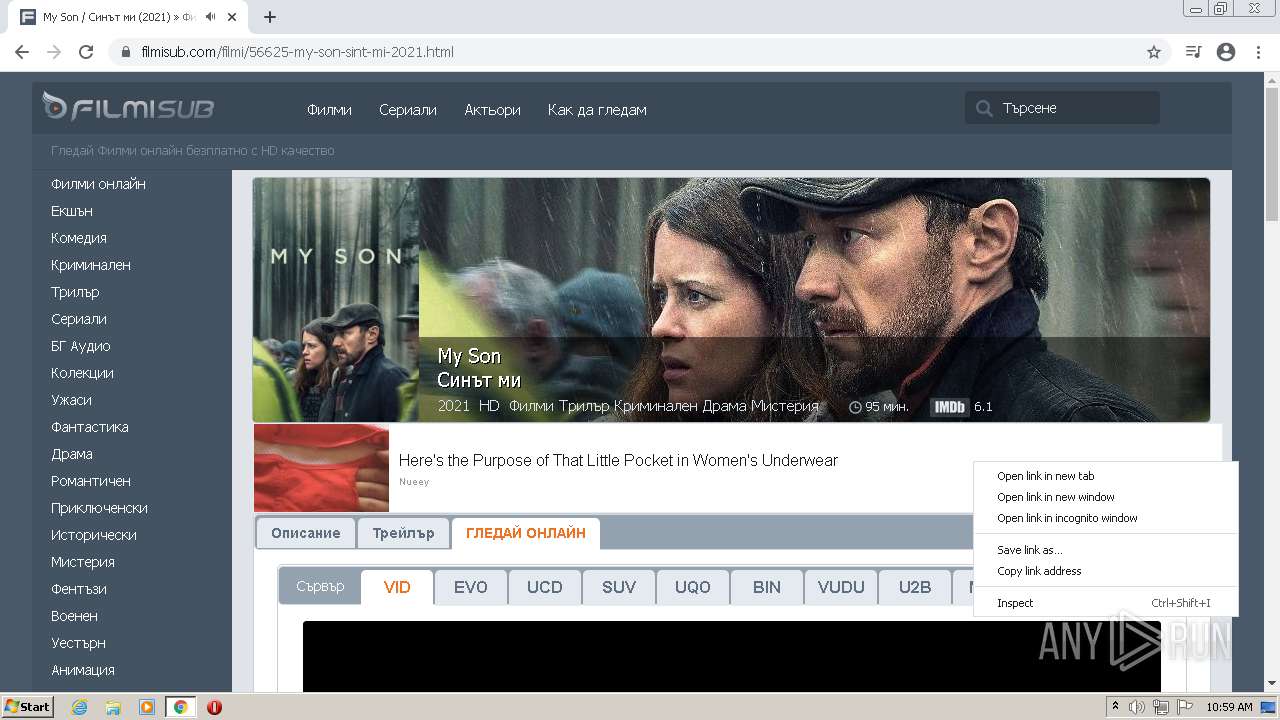Click the FilmiSub logo
Image resolution: width=1280 pixels, height=720 pixels.
(128, 107)
